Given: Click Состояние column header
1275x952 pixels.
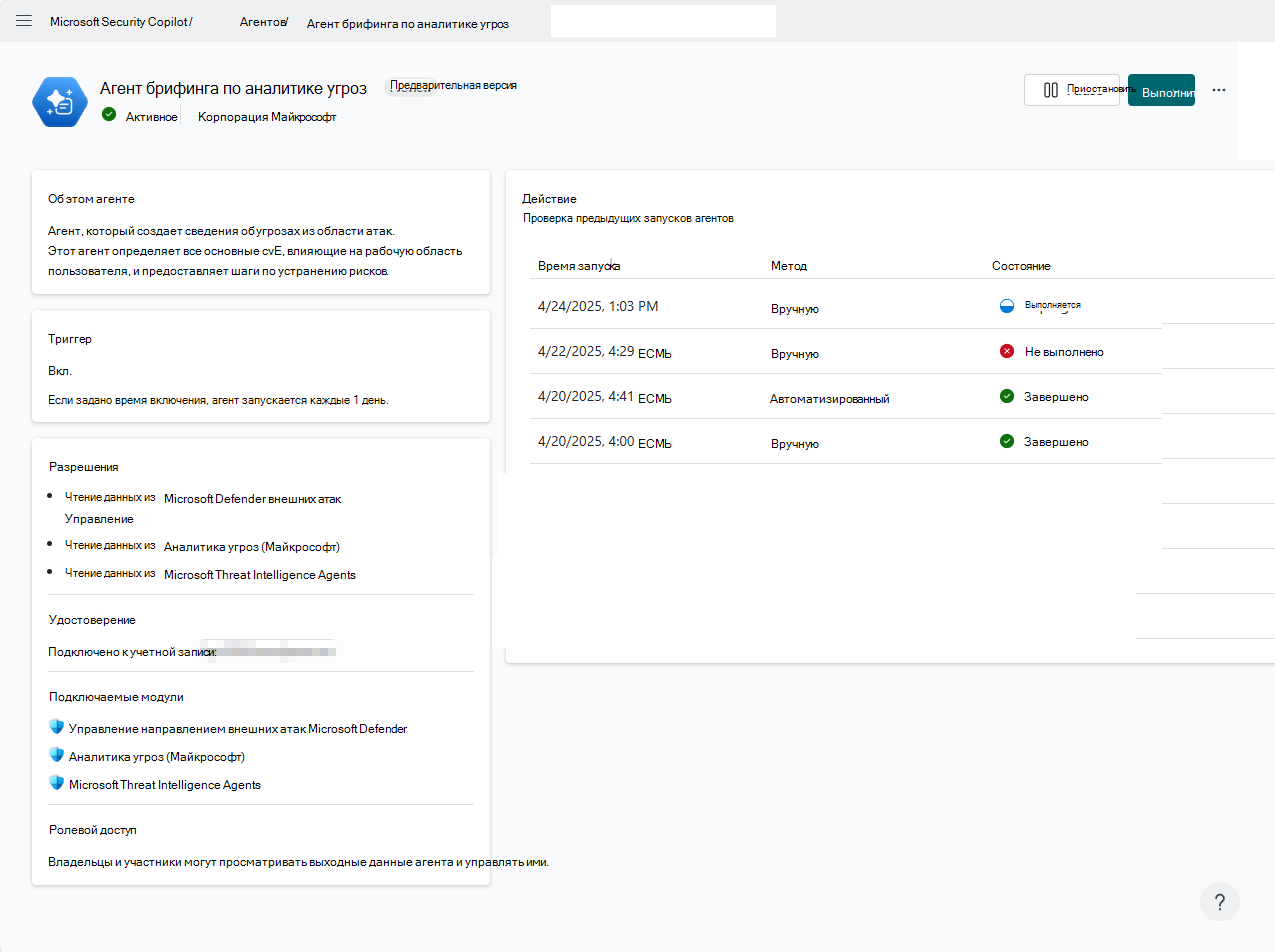Looking at the screenshot, I should click(x=1021, y=266).
